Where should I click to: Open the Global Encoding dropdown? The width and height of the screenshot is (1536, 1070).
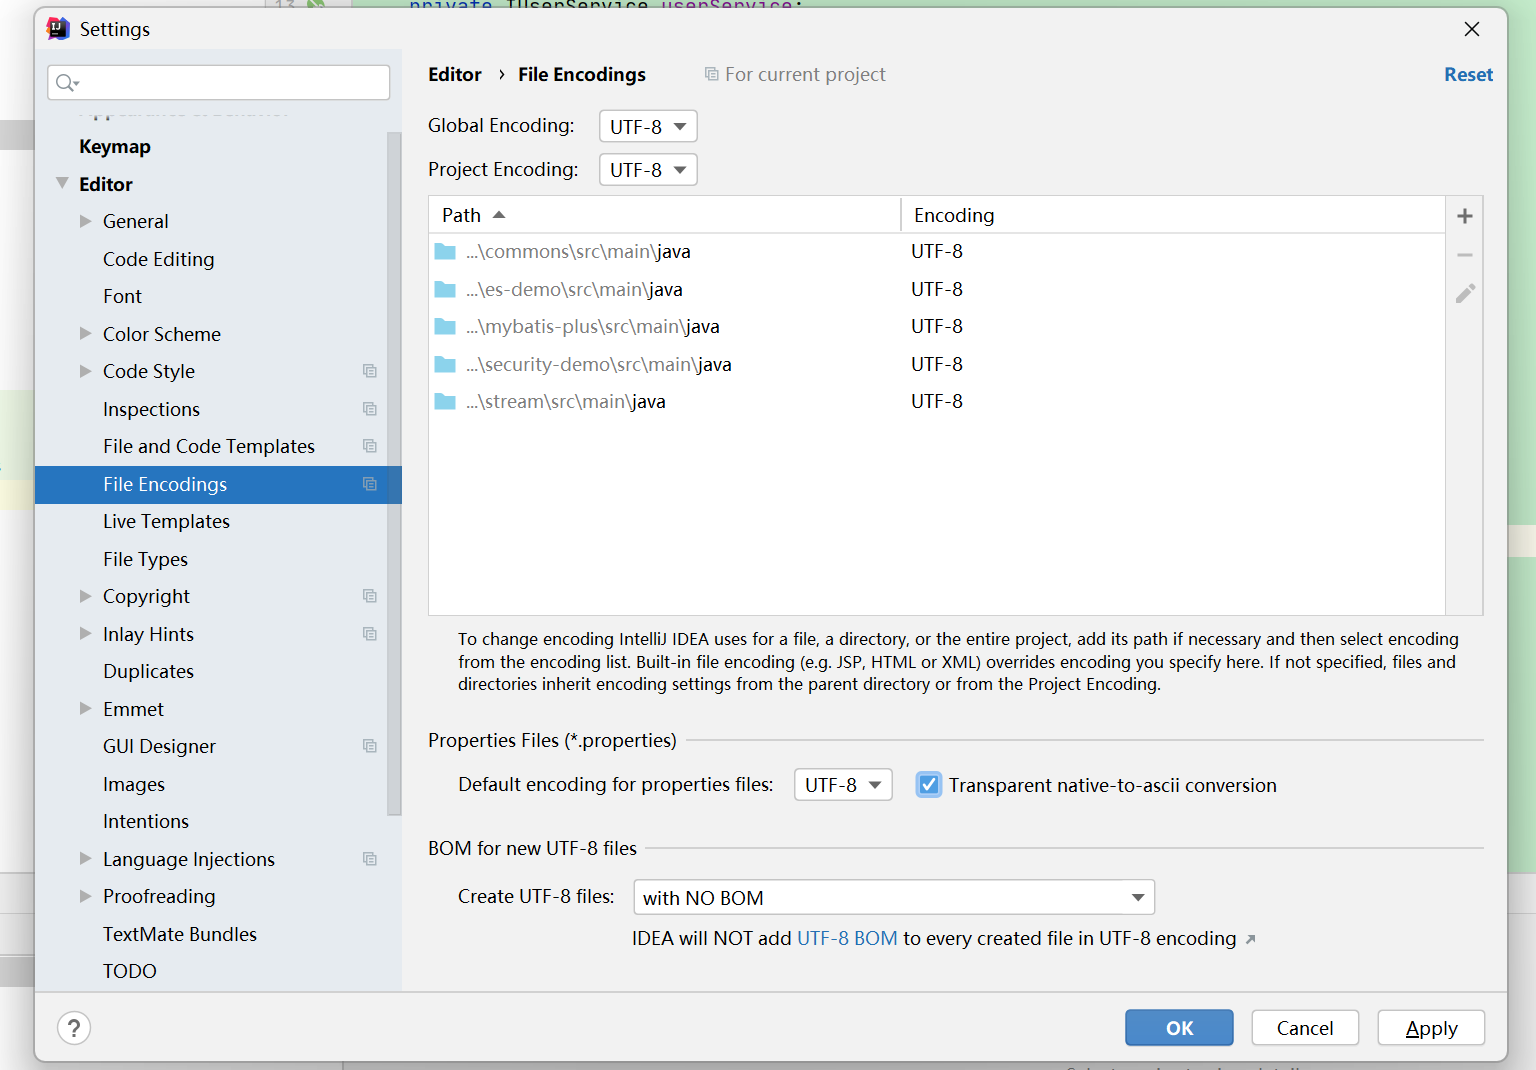(x=647, y=126)
